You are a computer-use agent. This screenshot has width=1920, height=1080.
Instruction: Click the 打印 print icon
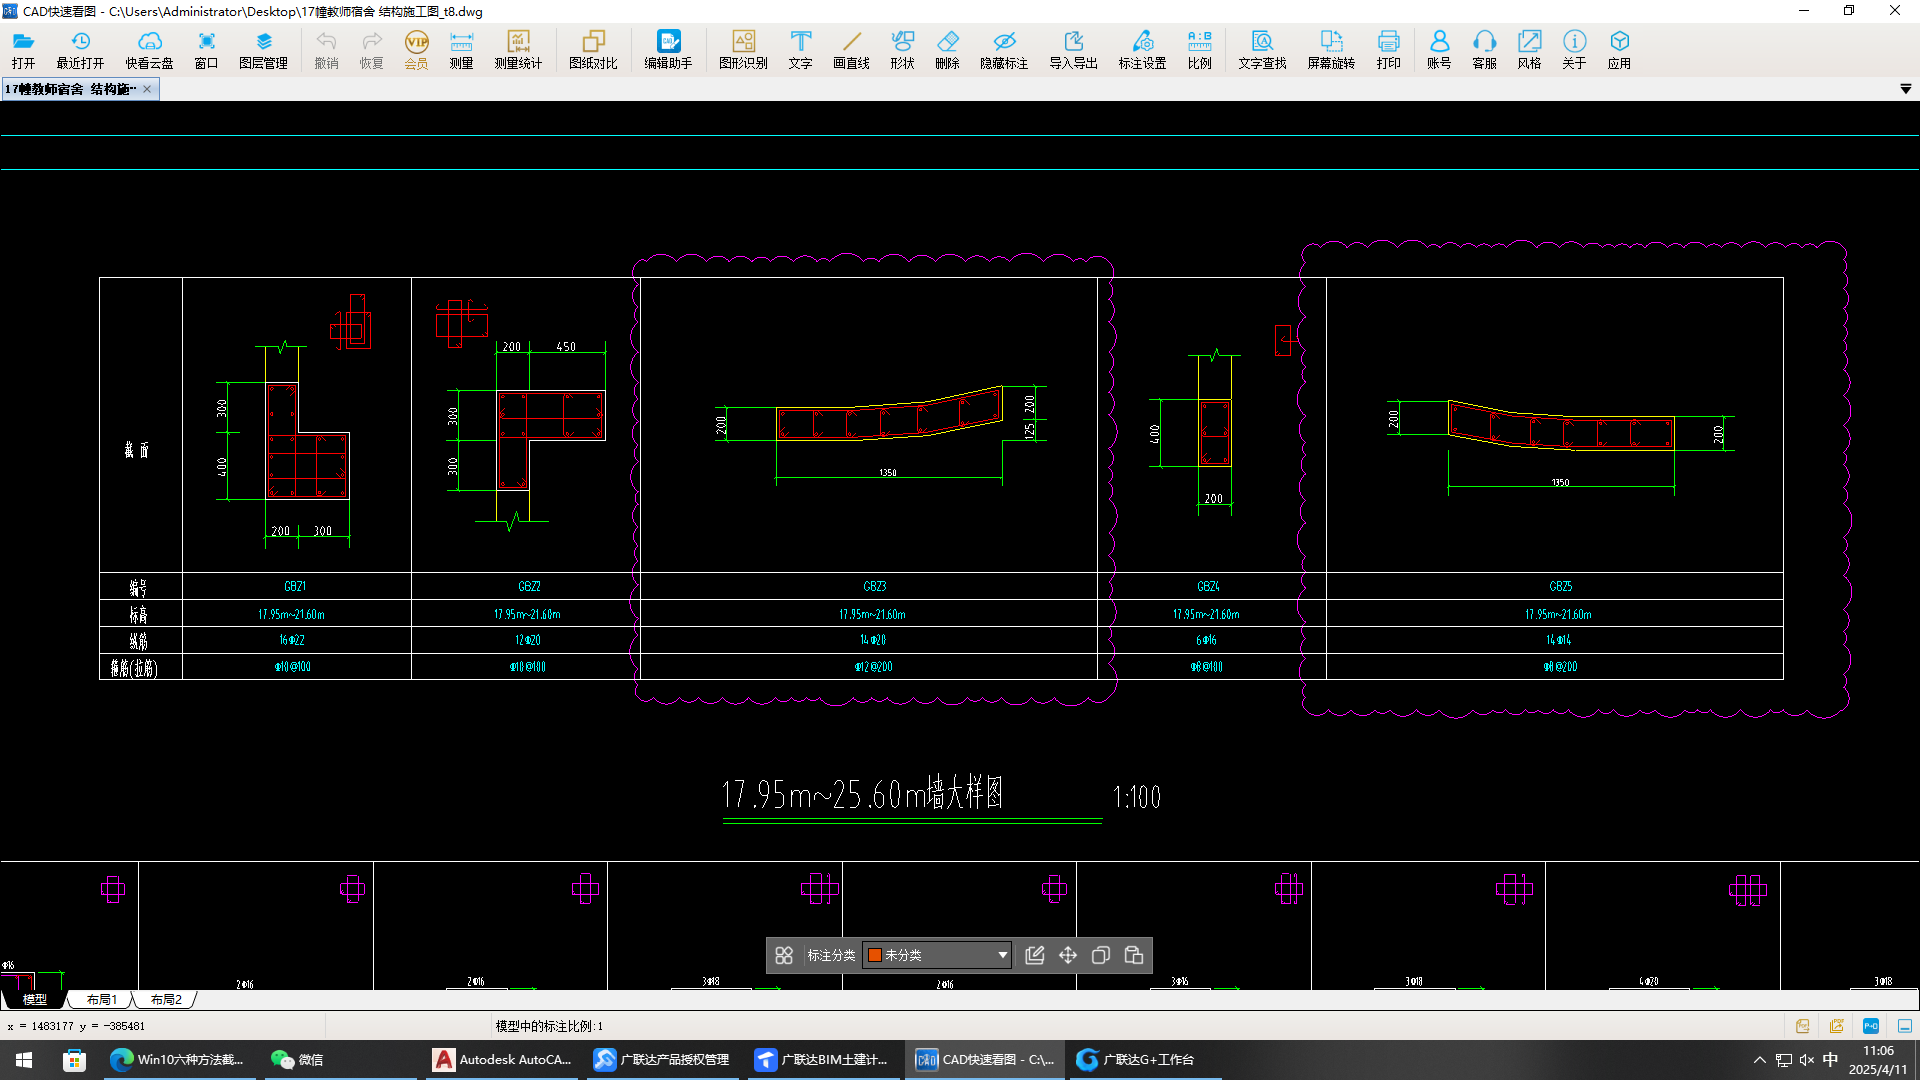coord(1388,49)
